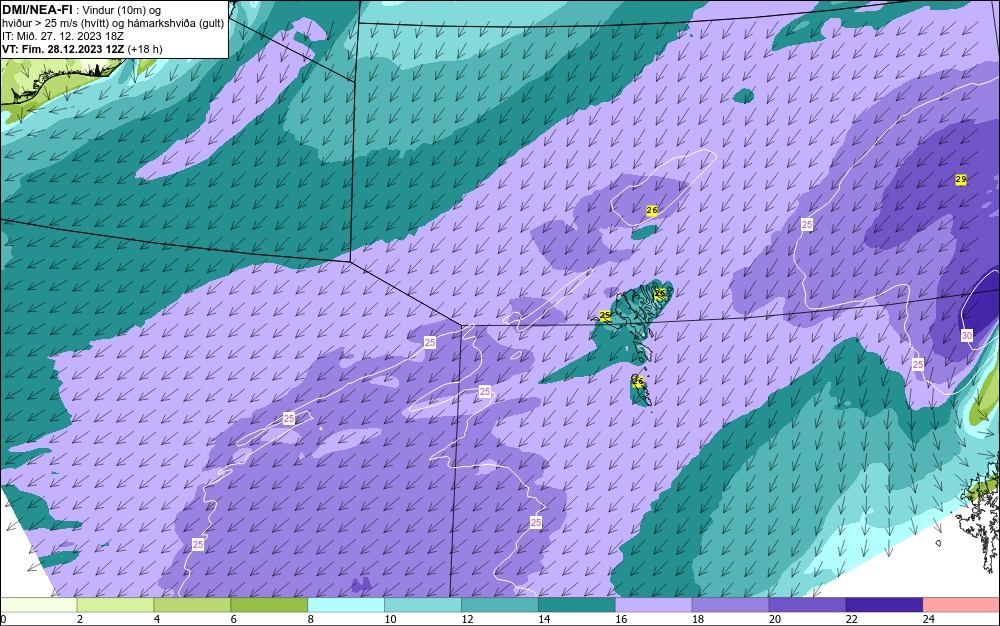Click the legend scale value 16
Screen dimensions: 1000x626
(621, 619)
